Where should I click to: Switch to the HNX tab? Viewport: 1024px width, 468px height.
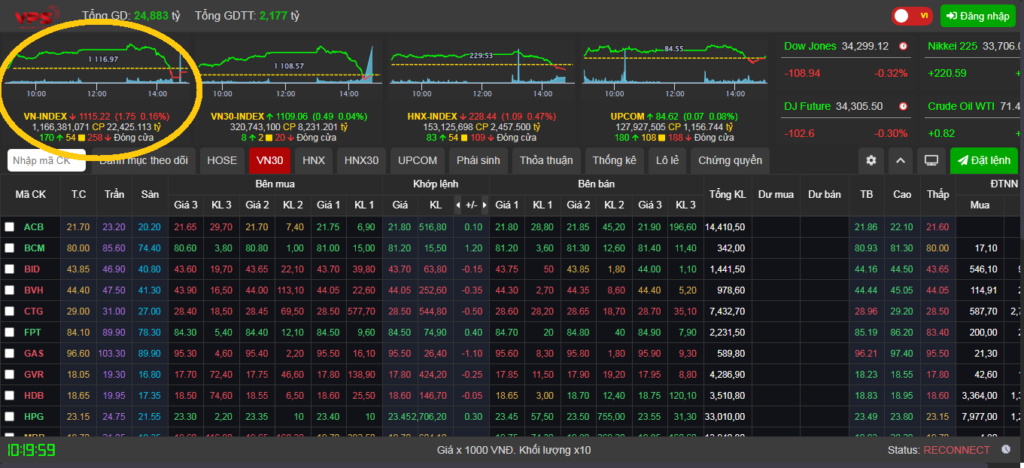click(x=313, y=160)
